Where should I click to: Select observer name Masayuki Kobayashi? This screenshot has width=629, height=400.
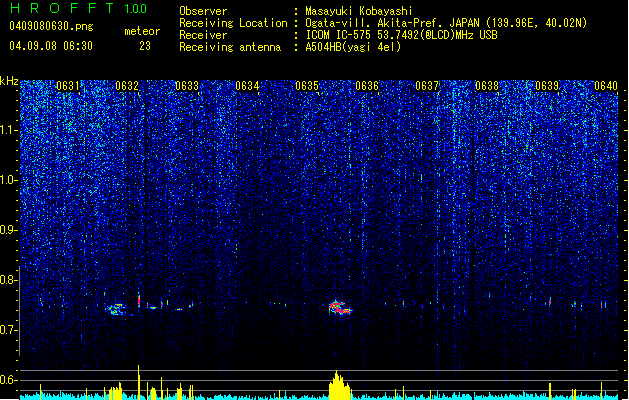[x=359, y=11]
